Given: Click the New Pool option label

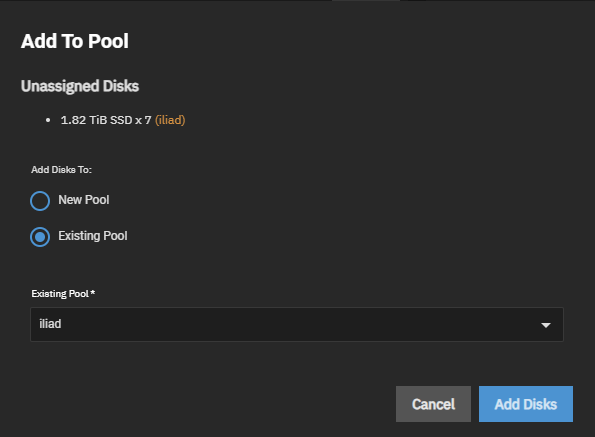Looking at the screenshot, I should click(83, 200).
